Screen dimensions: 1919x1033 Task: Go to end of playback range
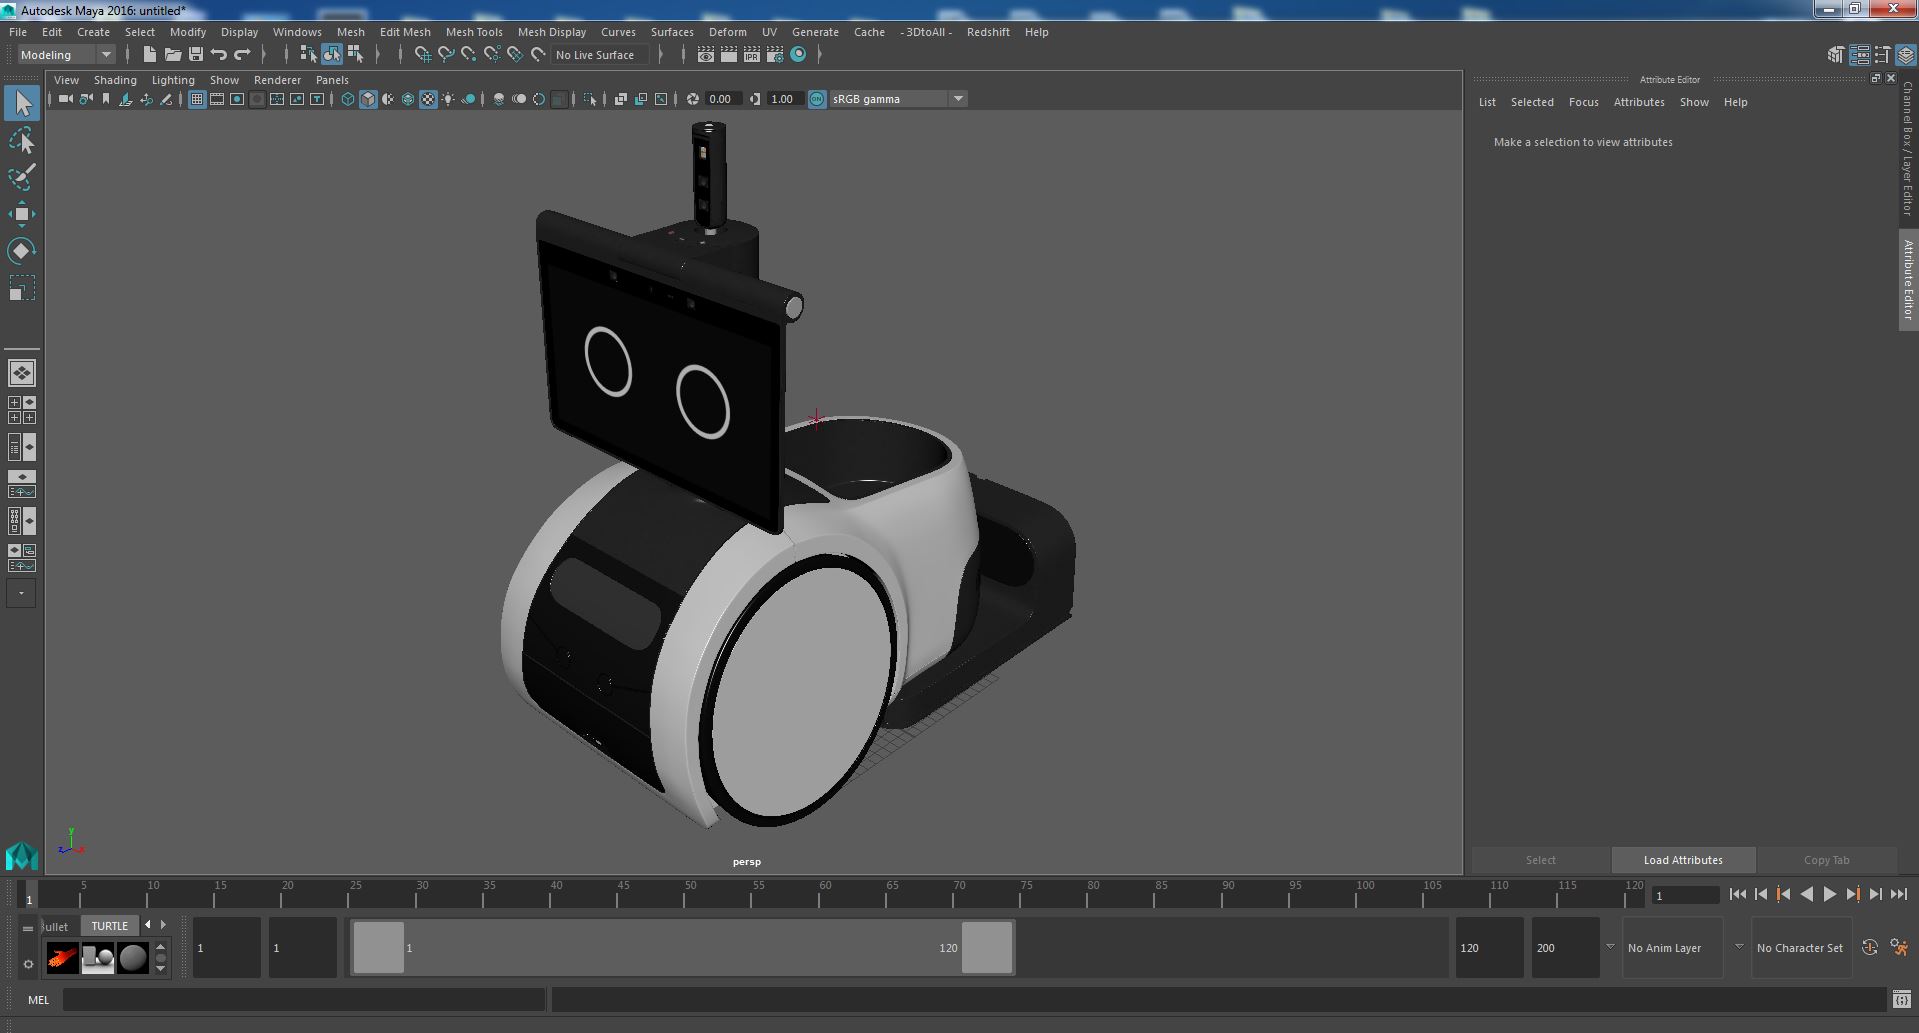coord(1898,895)
